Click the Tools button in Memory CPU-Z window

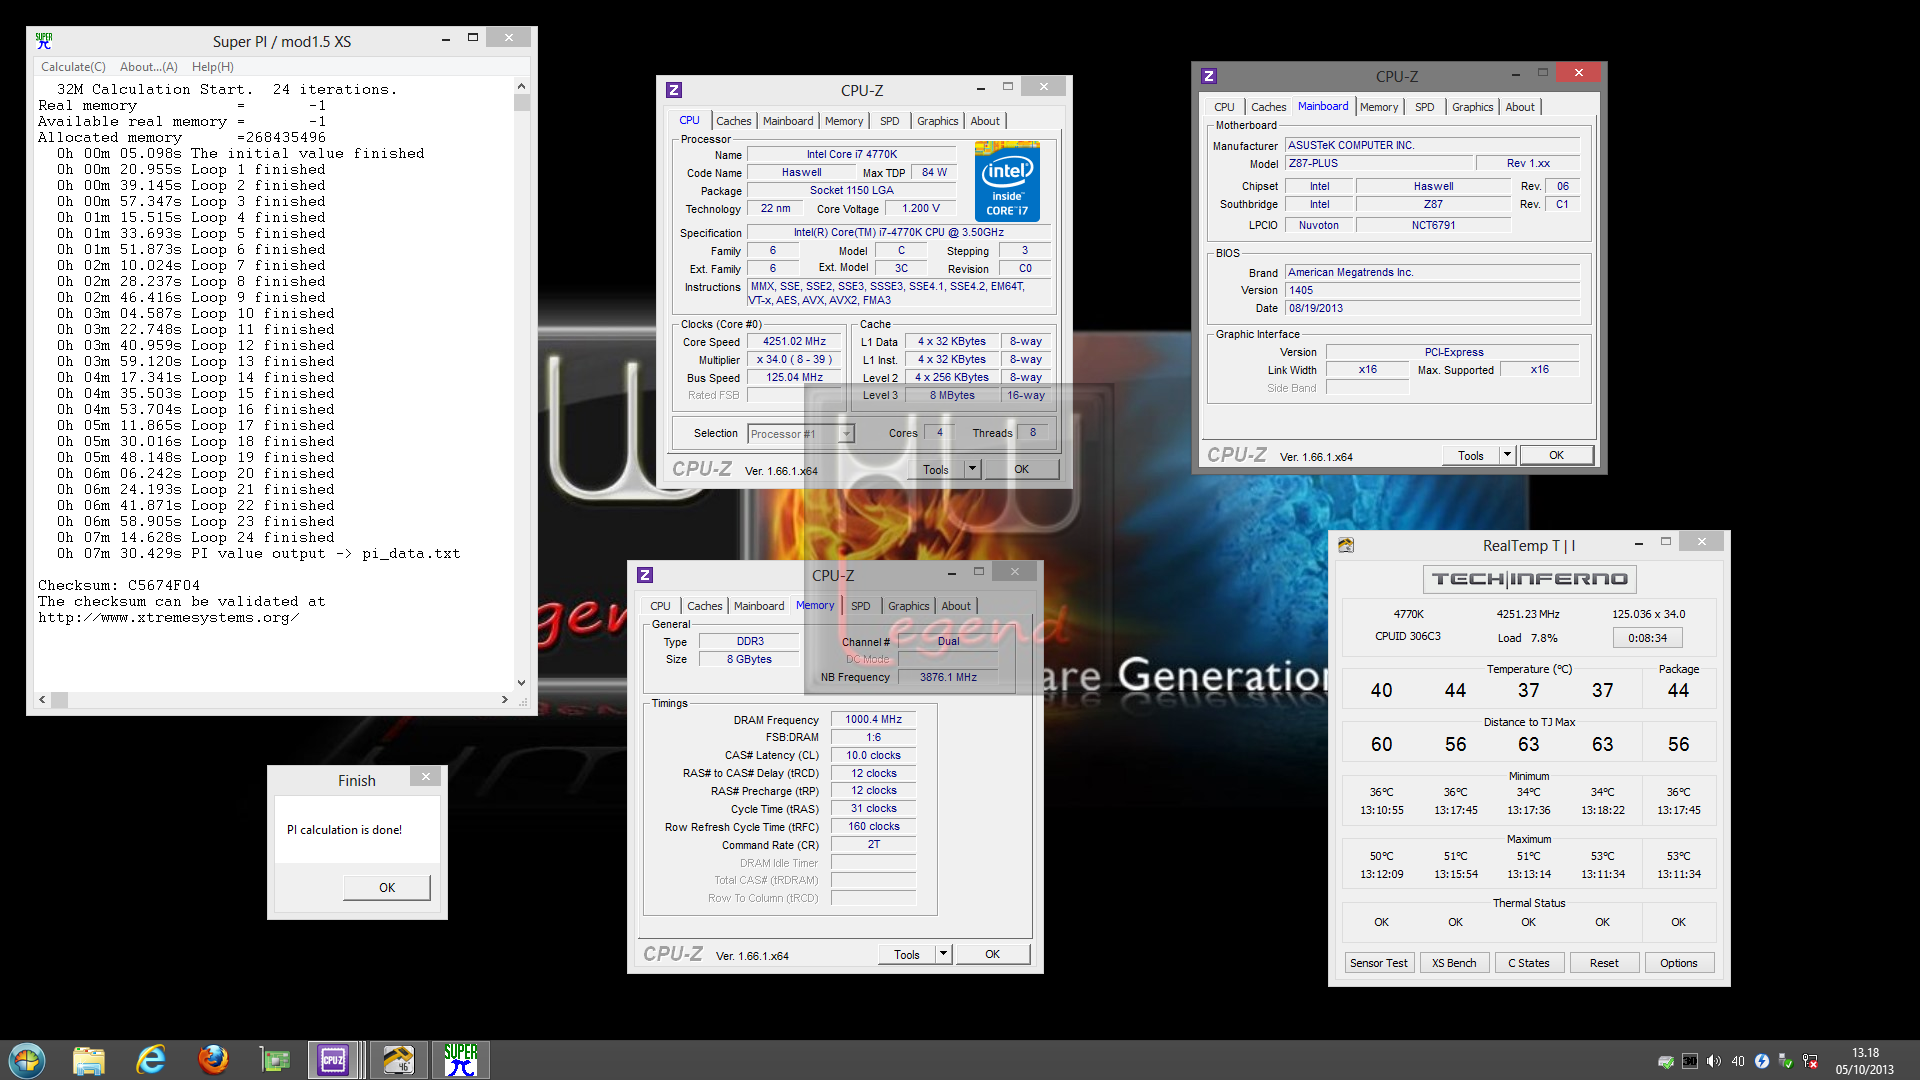pyautogui.click(x=907, y=955)
